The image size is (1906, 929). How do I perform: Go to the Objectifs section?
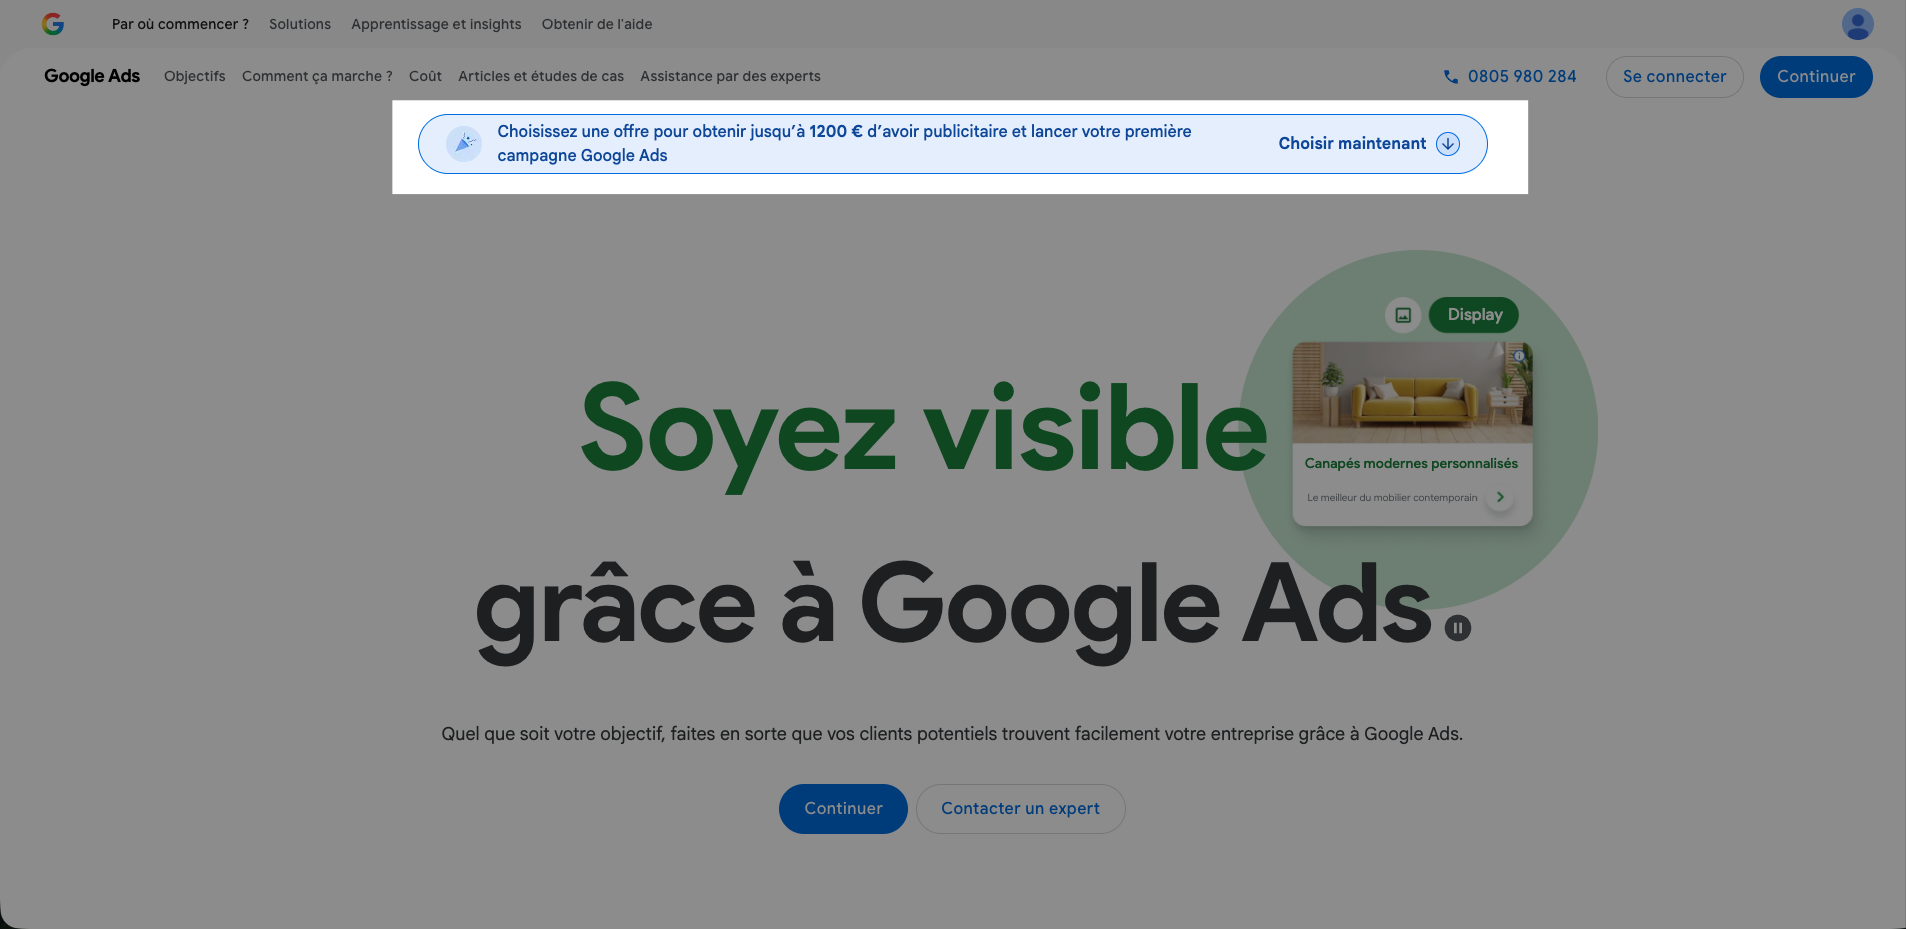click(x=195, y=76)
